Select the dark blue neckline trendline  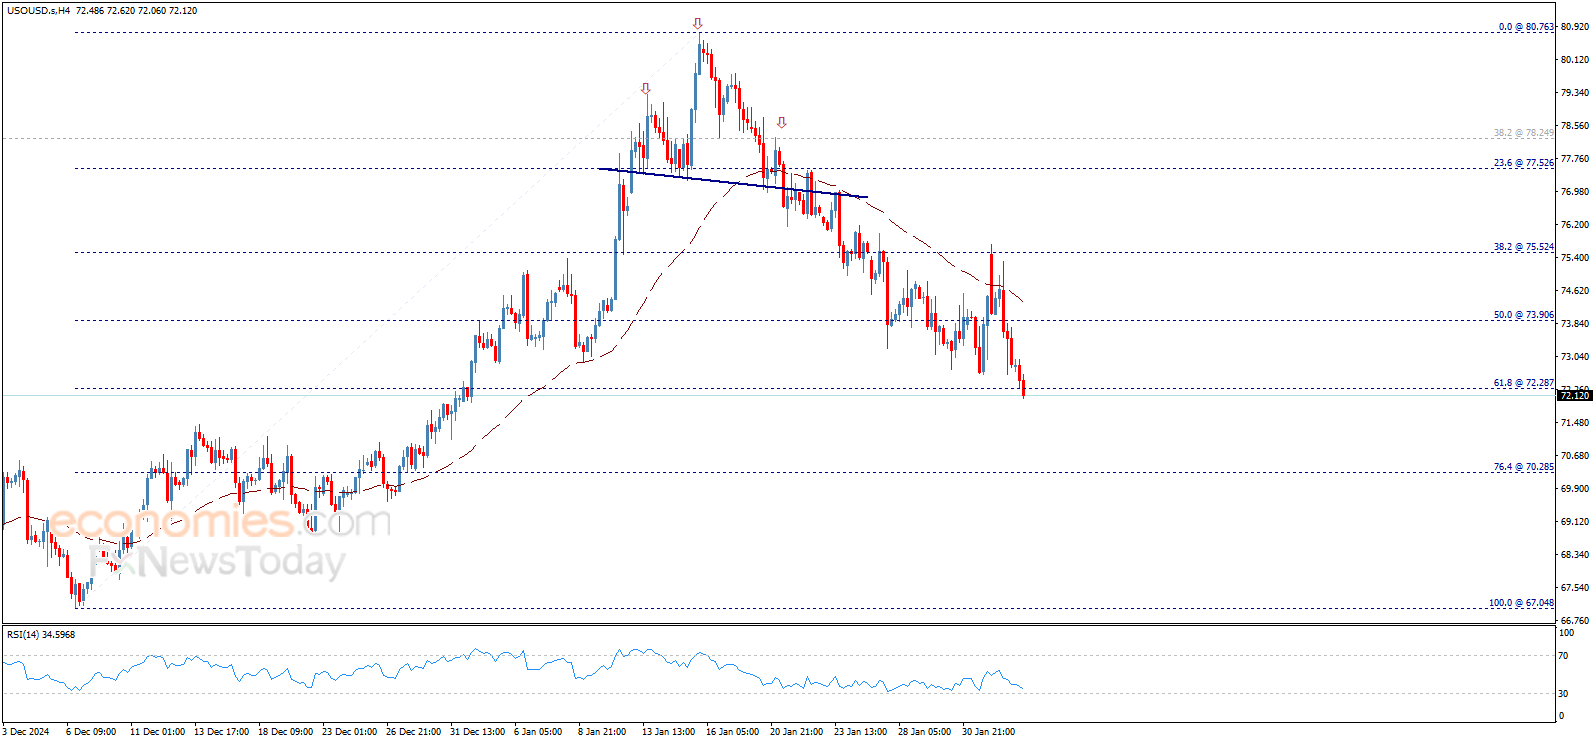[x=732, y=183]
